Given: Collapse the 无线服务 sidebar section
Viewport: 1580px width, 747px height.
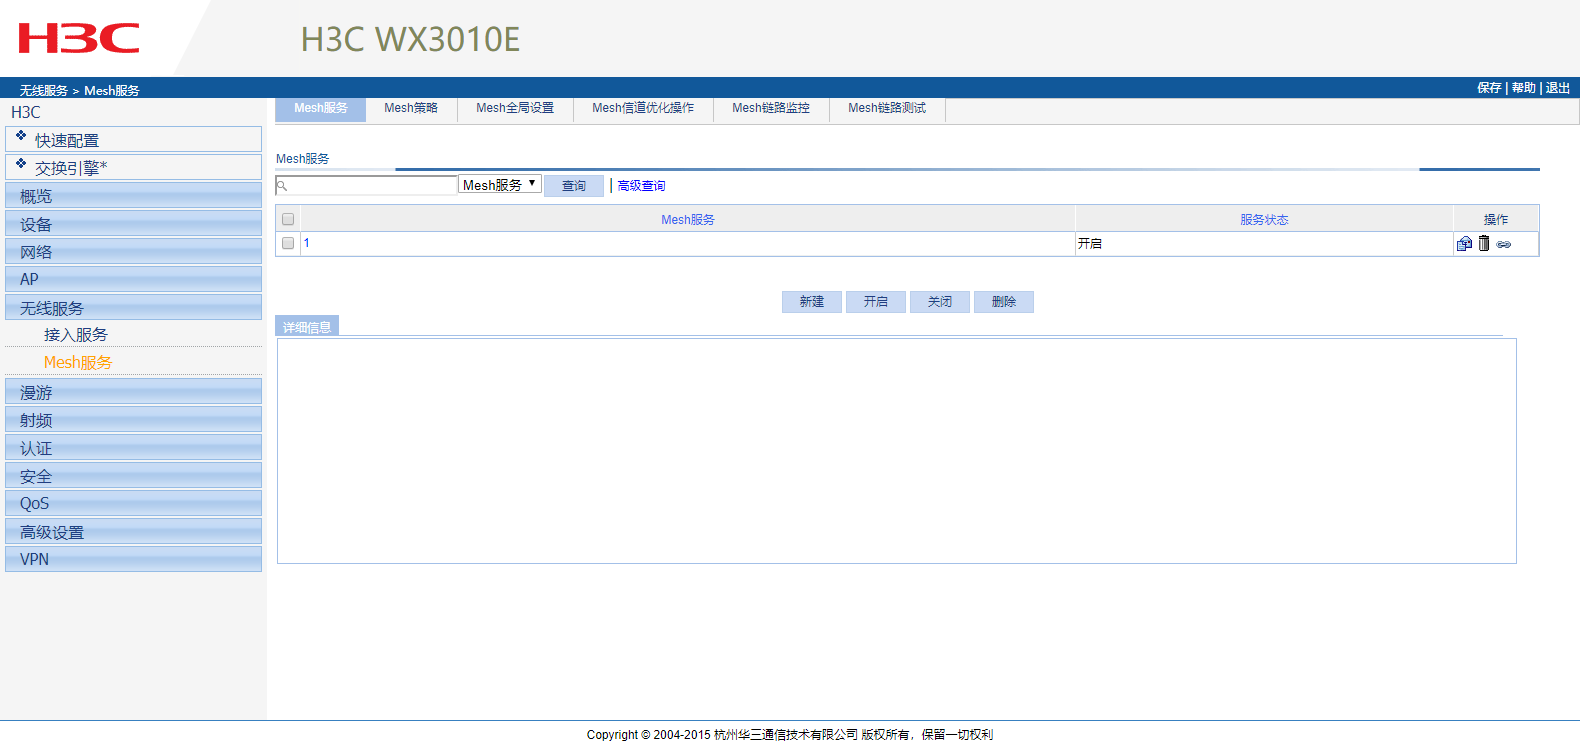Looking at the screenshot, I should pyautogui.click(x=133, y=308).
